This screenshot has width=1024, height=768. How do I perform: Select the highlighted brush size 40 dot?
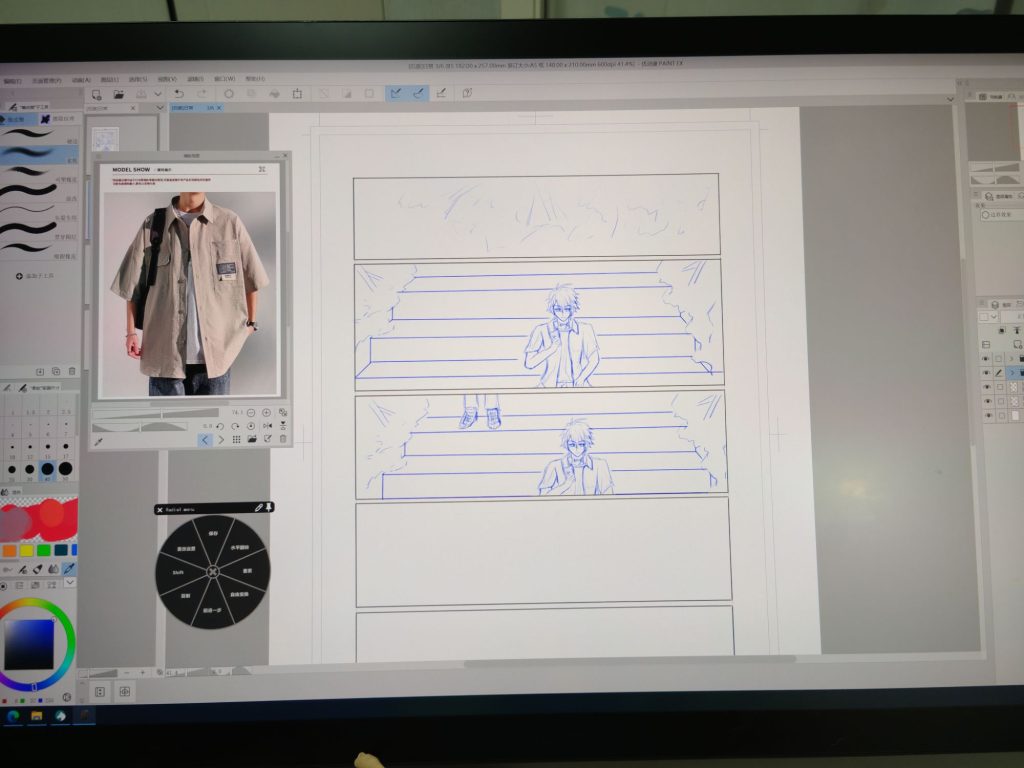(x=47, y=469)
